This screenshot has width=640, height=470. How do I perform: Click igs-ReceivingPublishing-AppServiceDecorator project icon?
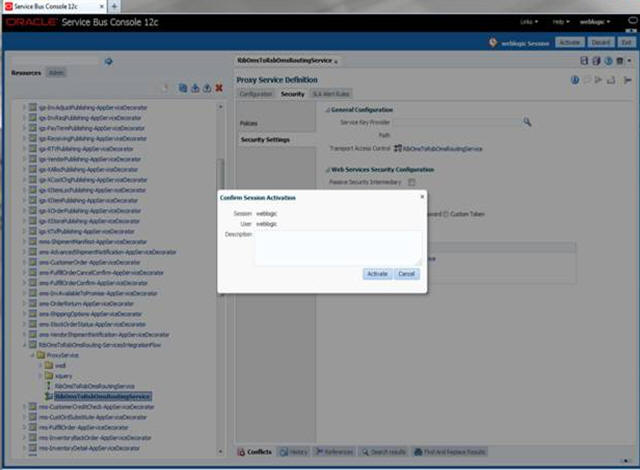point(33,138)
